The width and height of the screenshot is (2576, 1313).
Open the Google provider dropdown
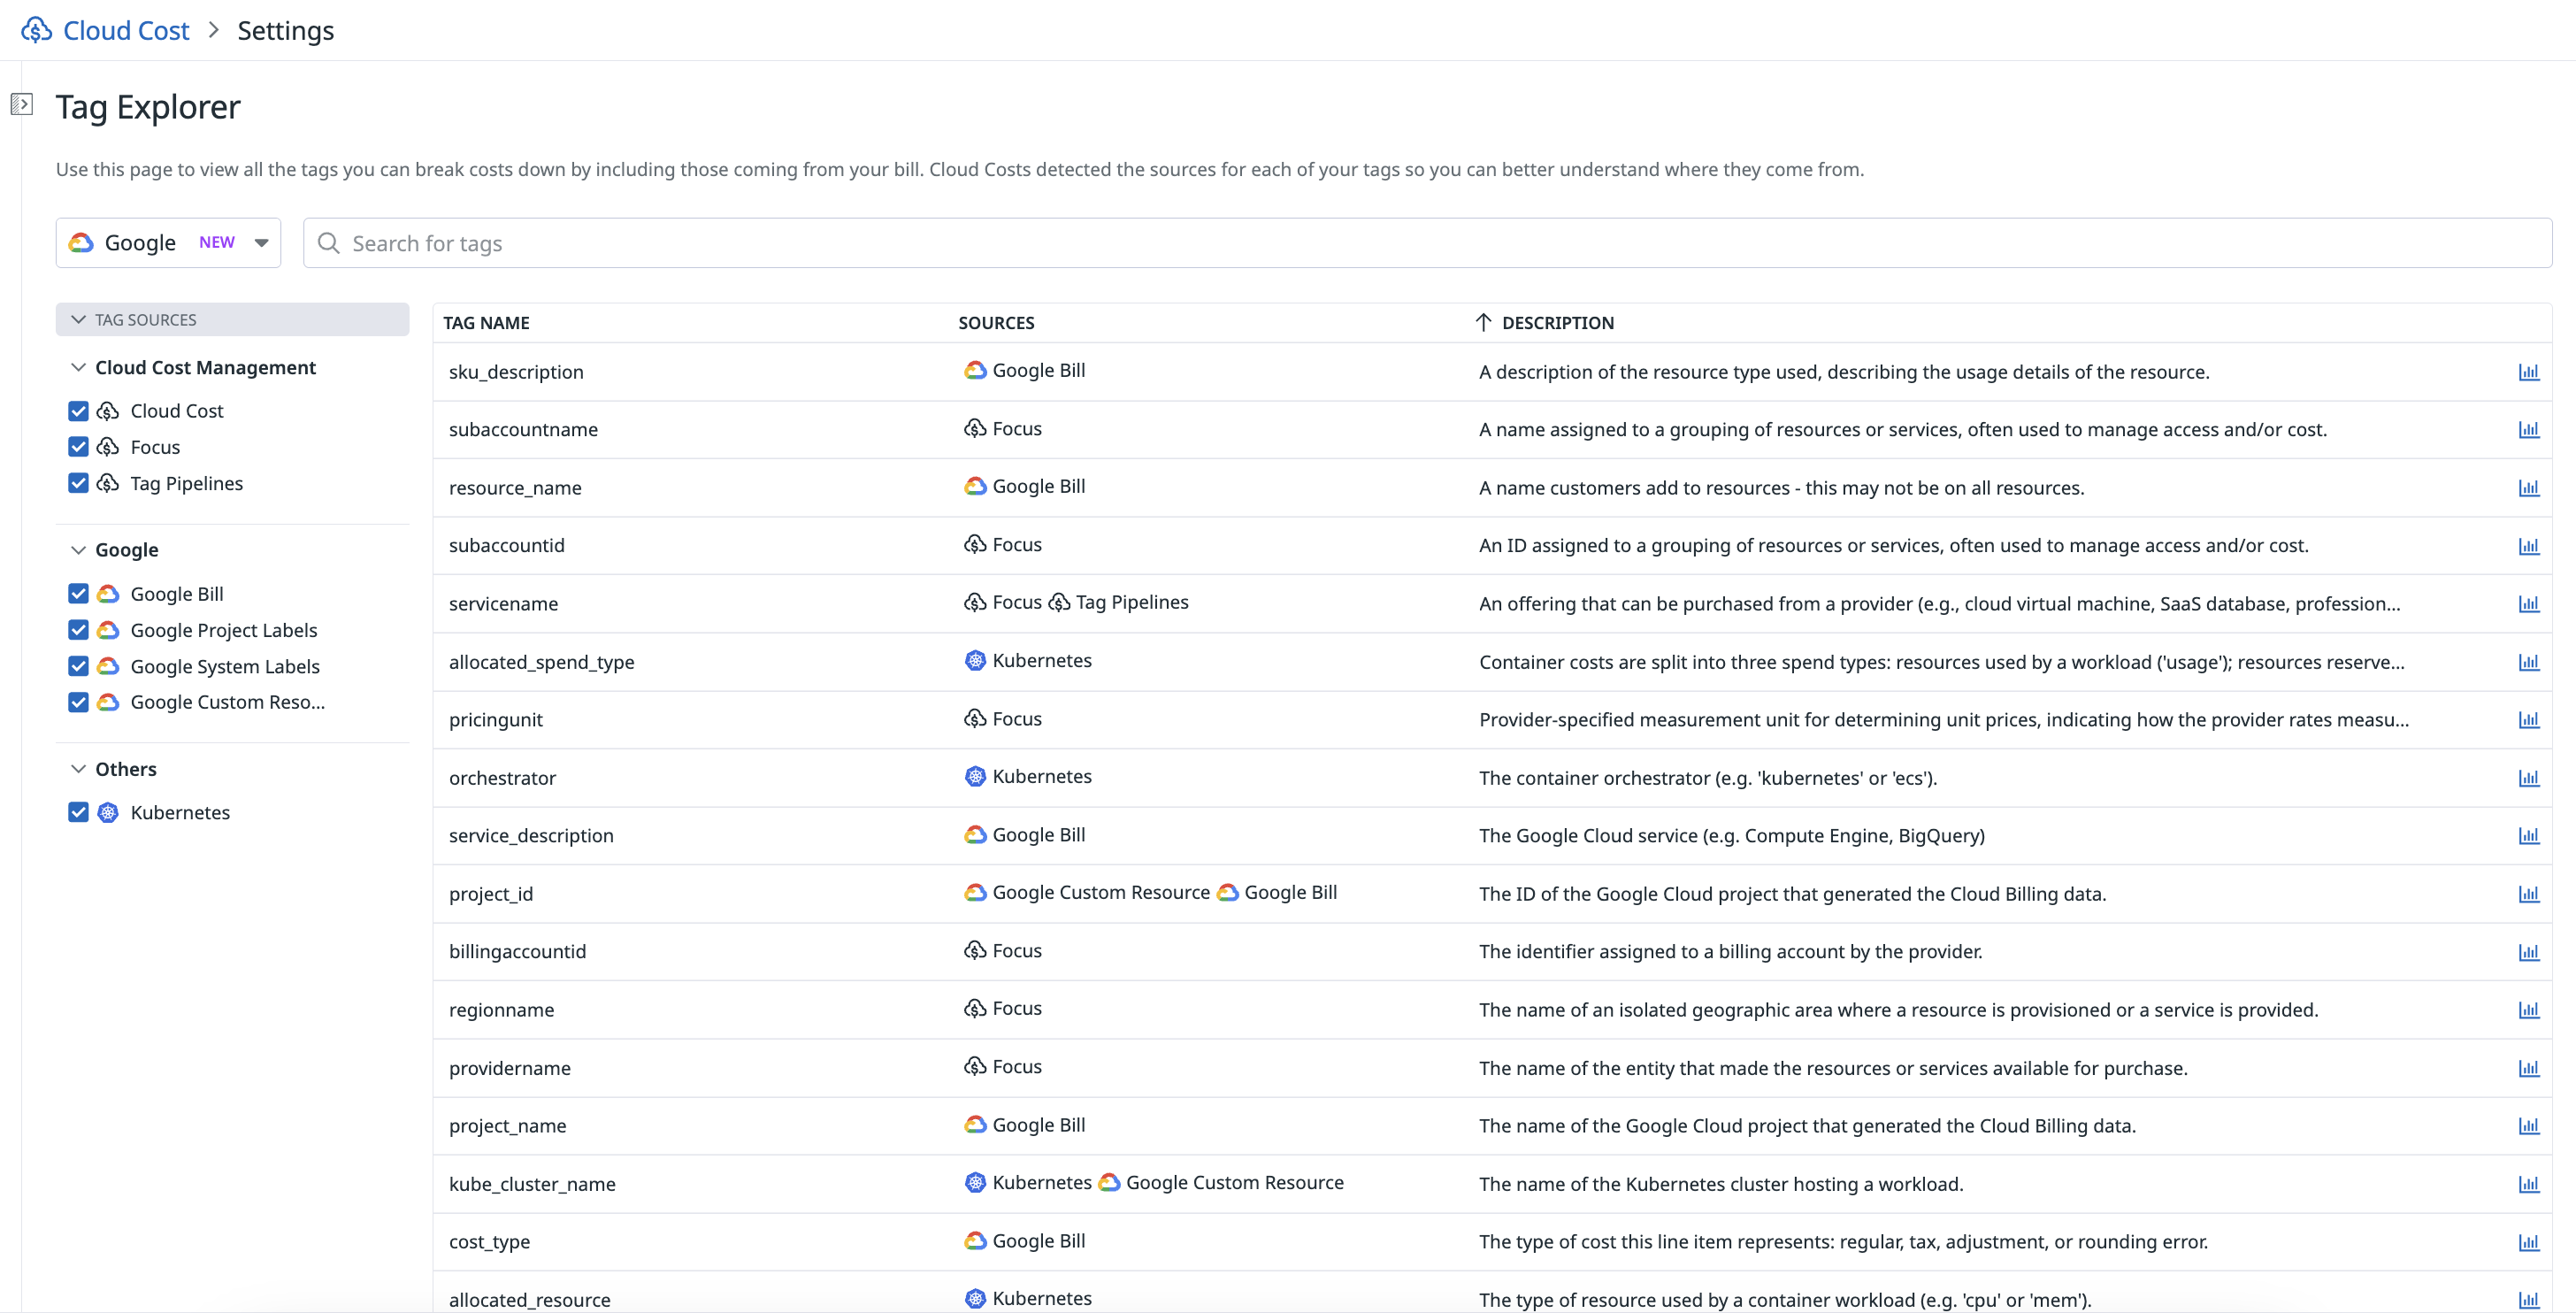[262, 242]
